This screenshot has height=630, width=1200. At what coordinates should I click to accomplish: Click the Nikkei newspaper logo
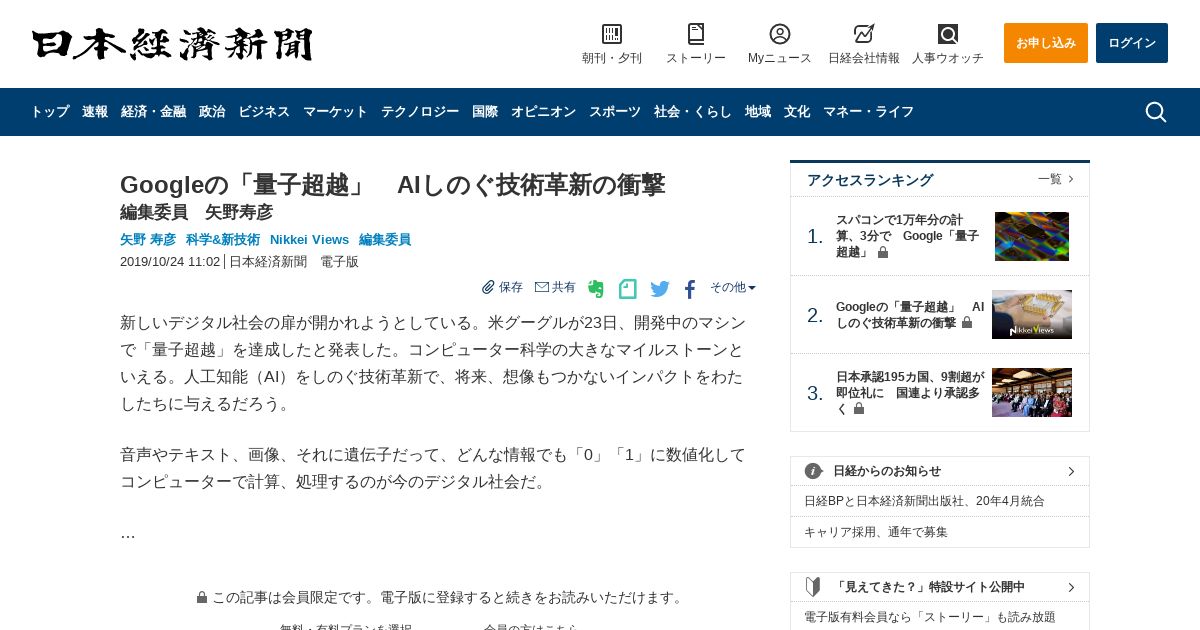click(x=172, y=44)
